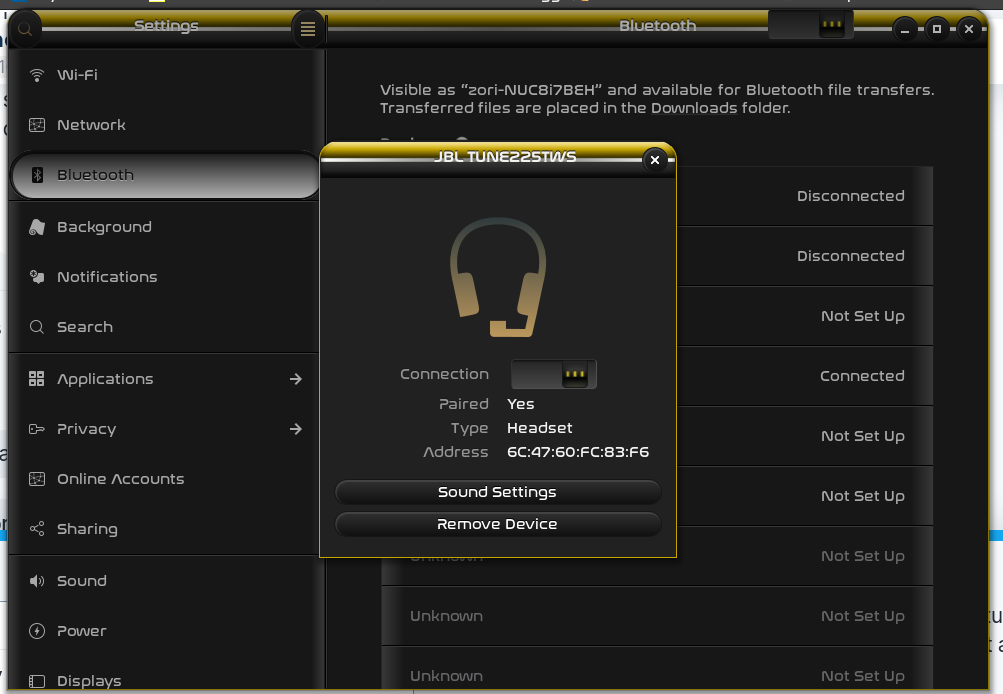1003x694 pixels.
Task: Click the Background sidebar icon
Action: tap(37, 227)
